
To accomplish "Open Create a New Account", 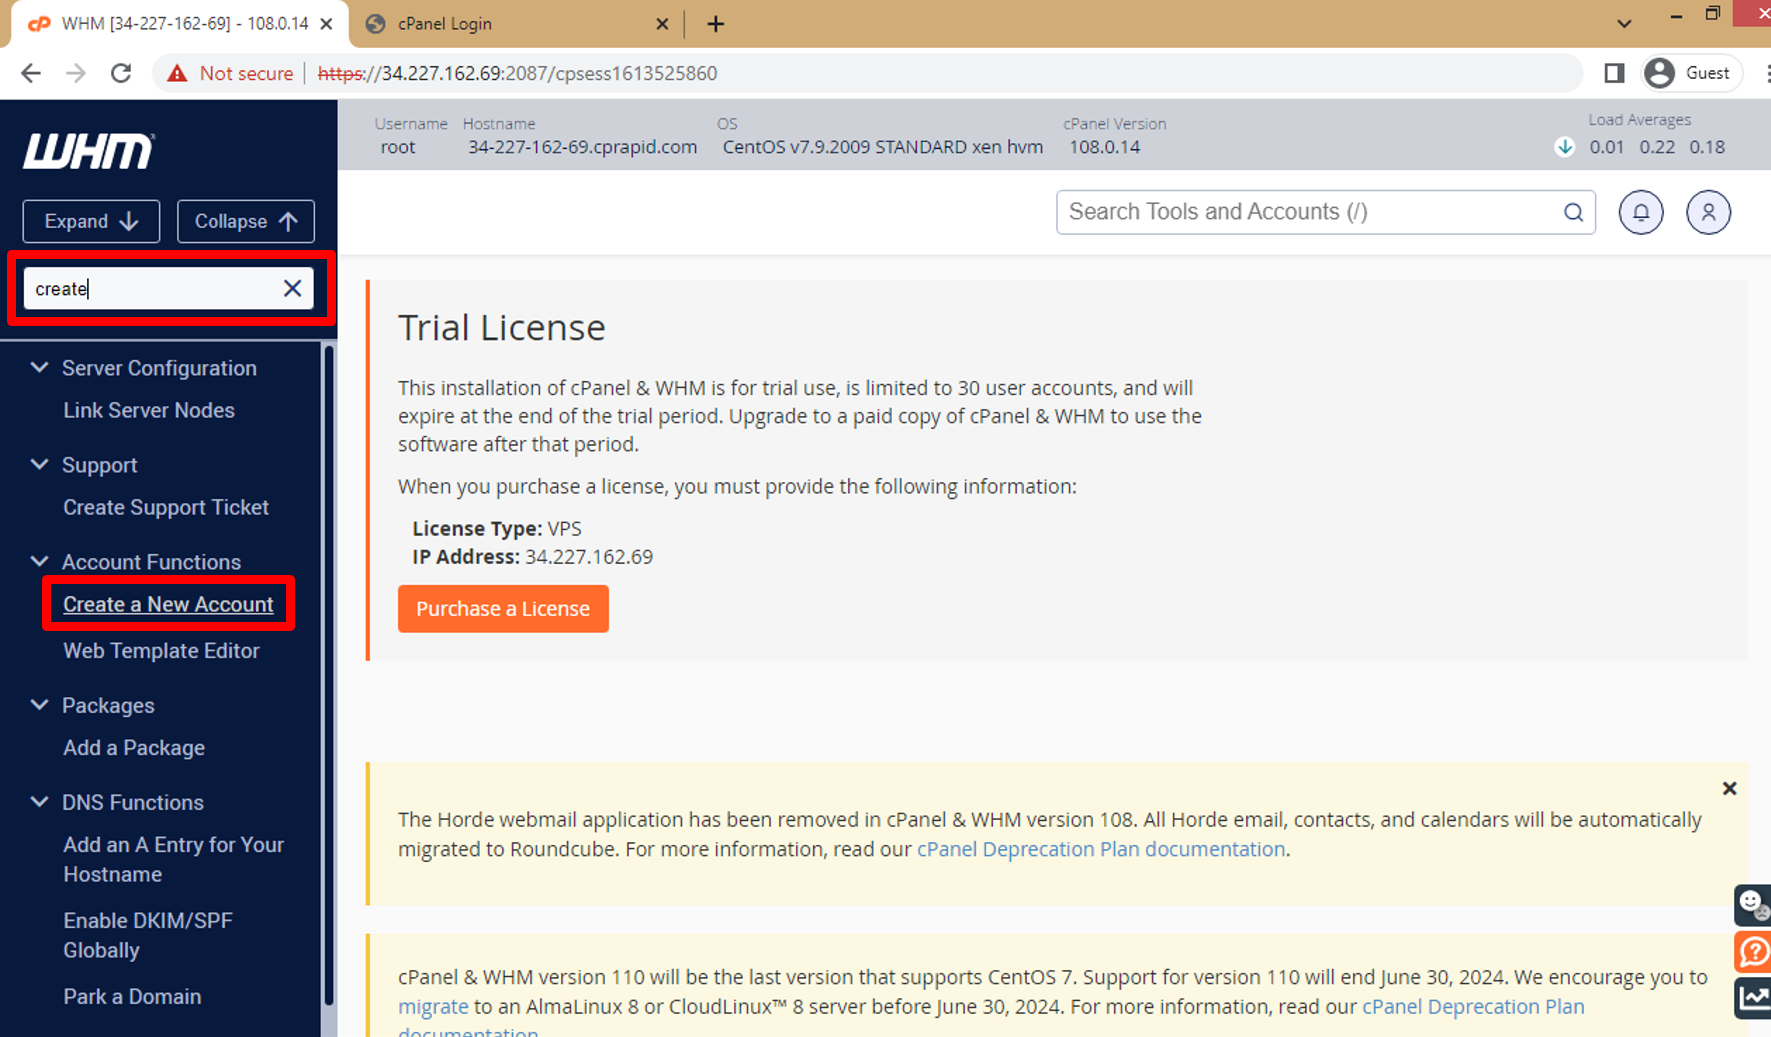I will pyautogui.click(x=168, y=604).
